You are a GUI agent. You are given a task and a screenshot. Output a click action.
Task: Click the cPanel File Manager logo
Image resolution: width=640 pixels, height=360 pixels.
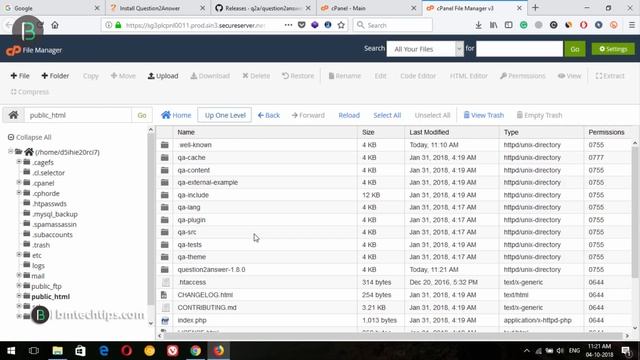[x=34, y=50]
